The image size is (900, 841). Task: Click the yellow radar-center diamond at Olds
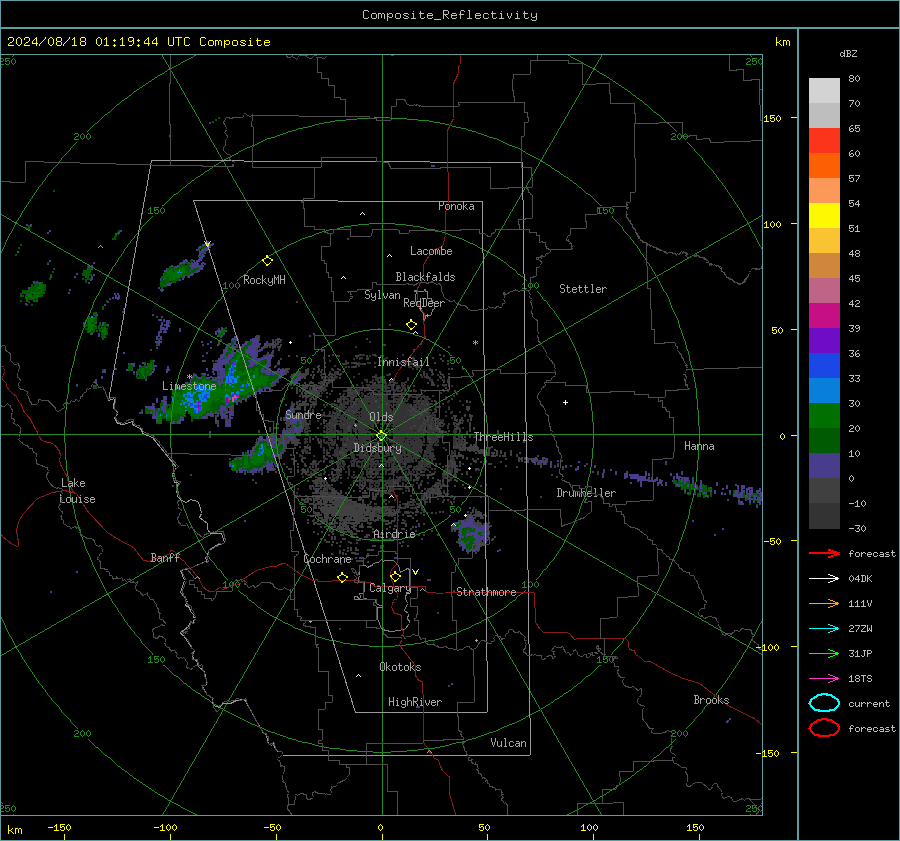point(381,436)
